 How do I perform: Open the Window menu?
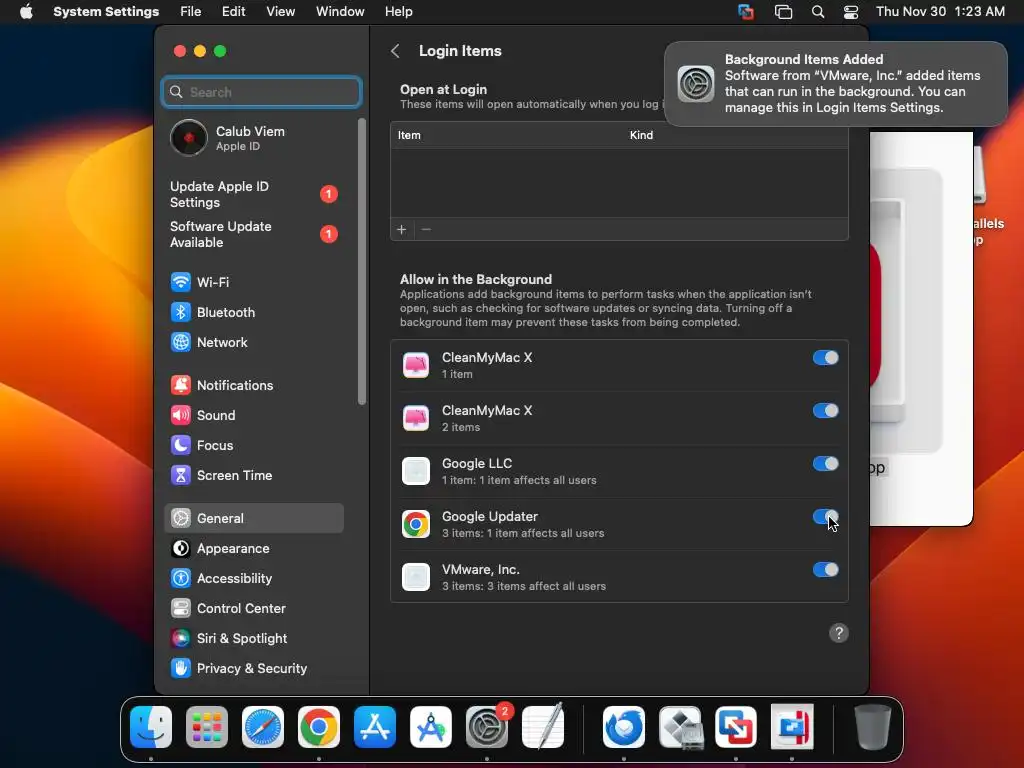coord(340,12)
